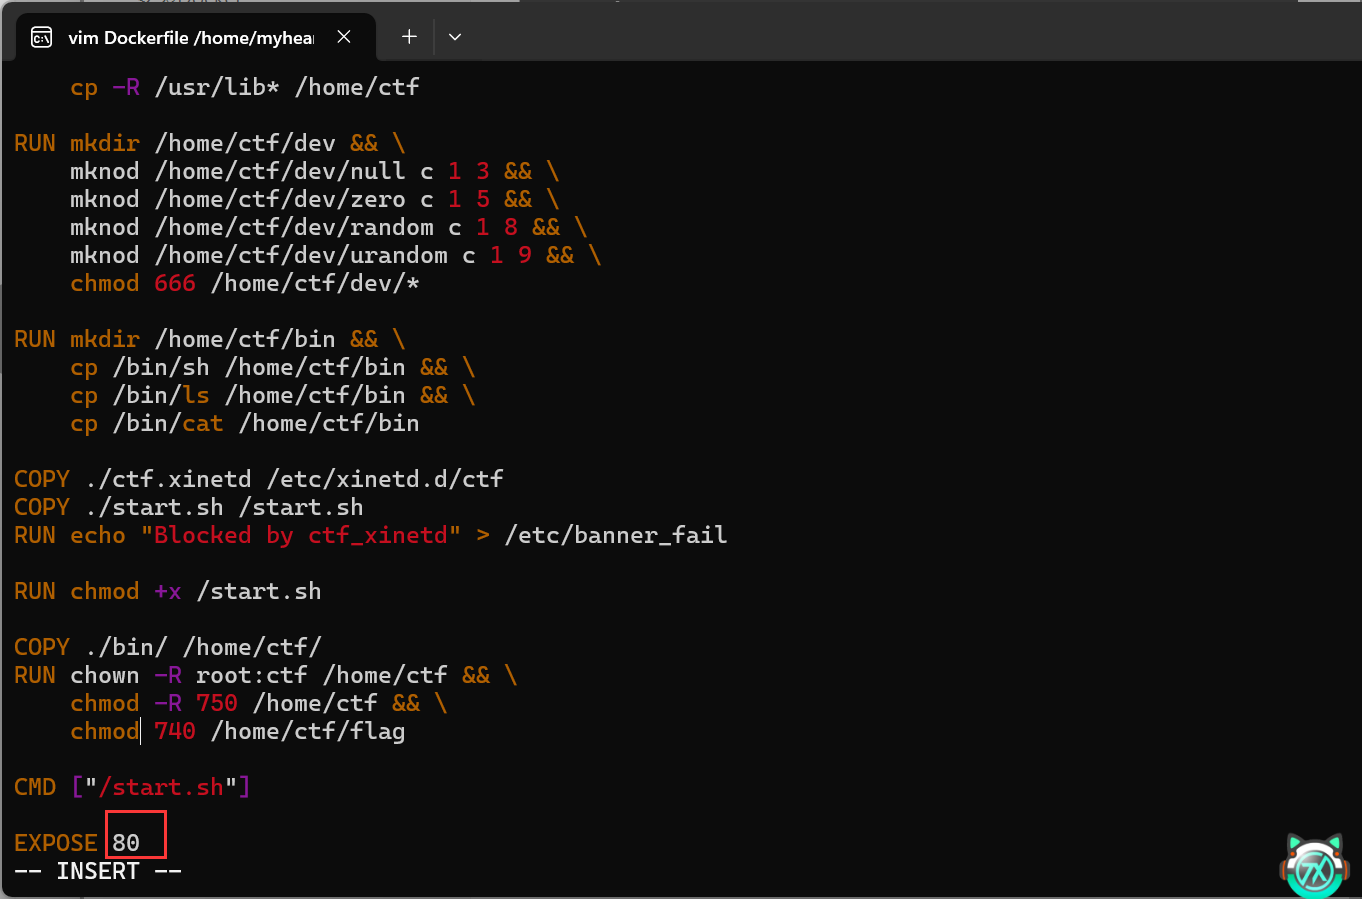Click the line 'CMD ["/start.sh"]'
This screenshot has width=1362, height=899.
click(x=133, y=788)
